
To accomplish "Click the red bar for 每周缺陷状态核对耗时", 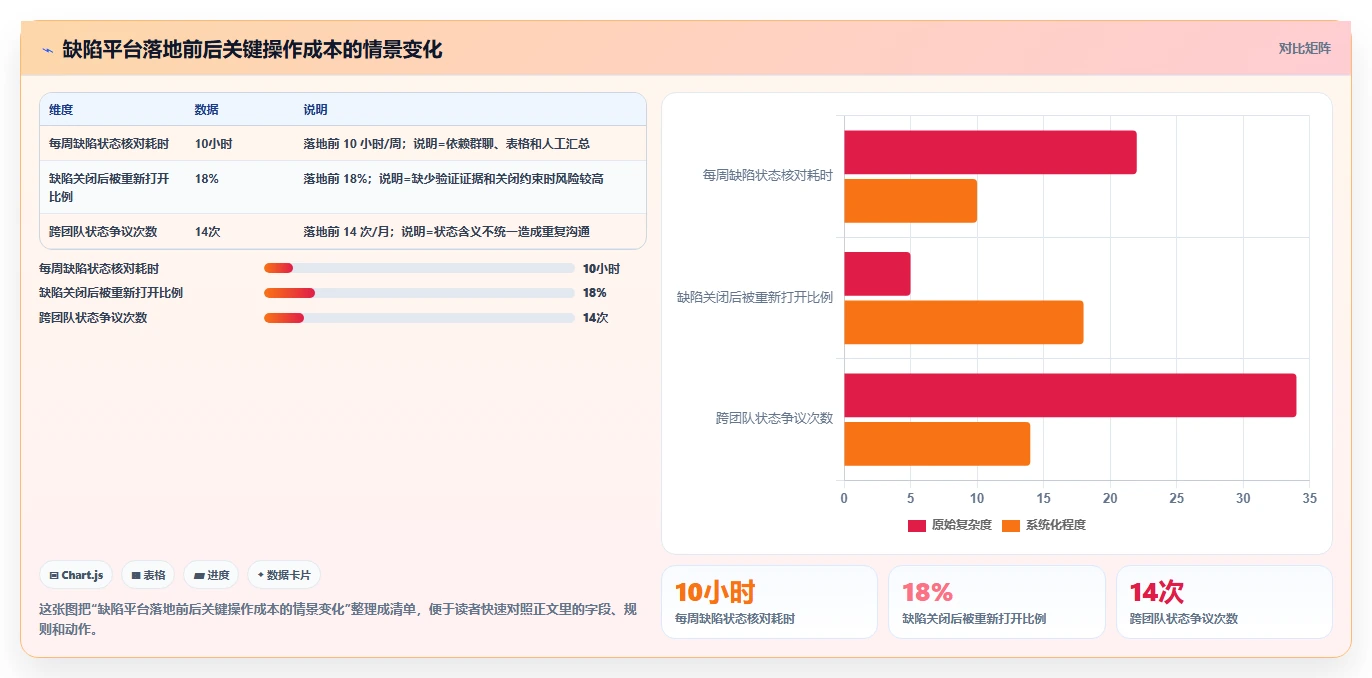I will click(990, 152).
